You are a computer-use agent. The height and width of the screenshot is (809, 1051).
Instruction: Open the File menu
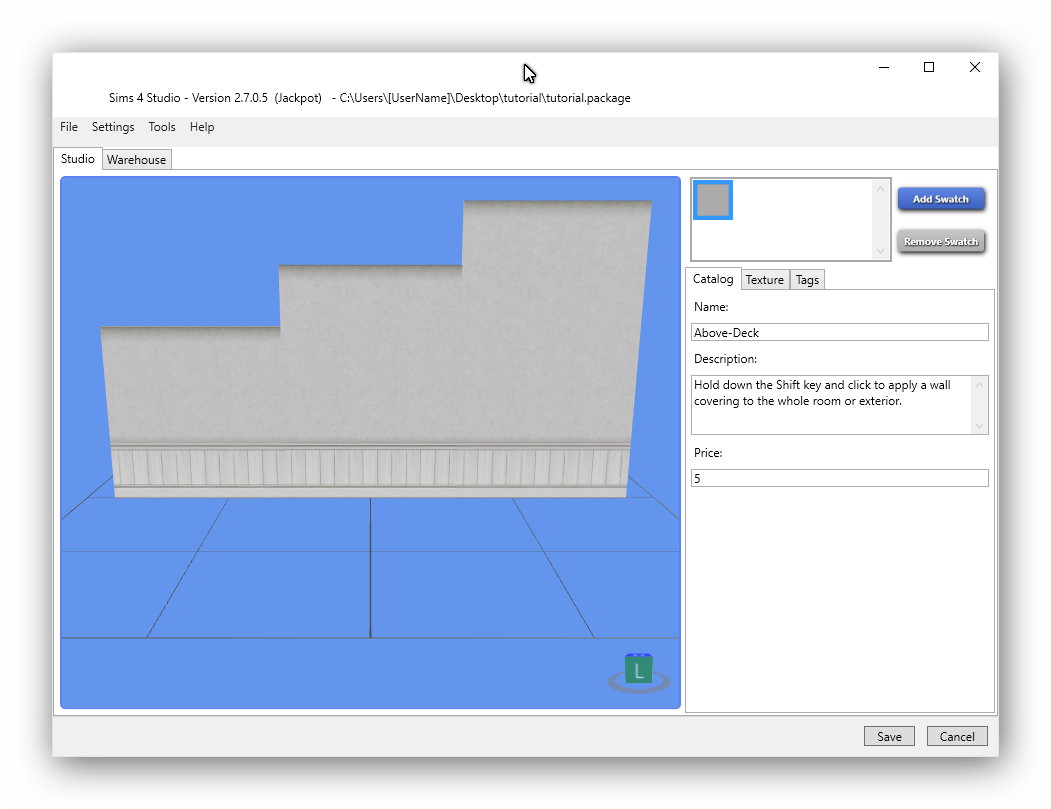pyautogui.click(x=69, y=127)
